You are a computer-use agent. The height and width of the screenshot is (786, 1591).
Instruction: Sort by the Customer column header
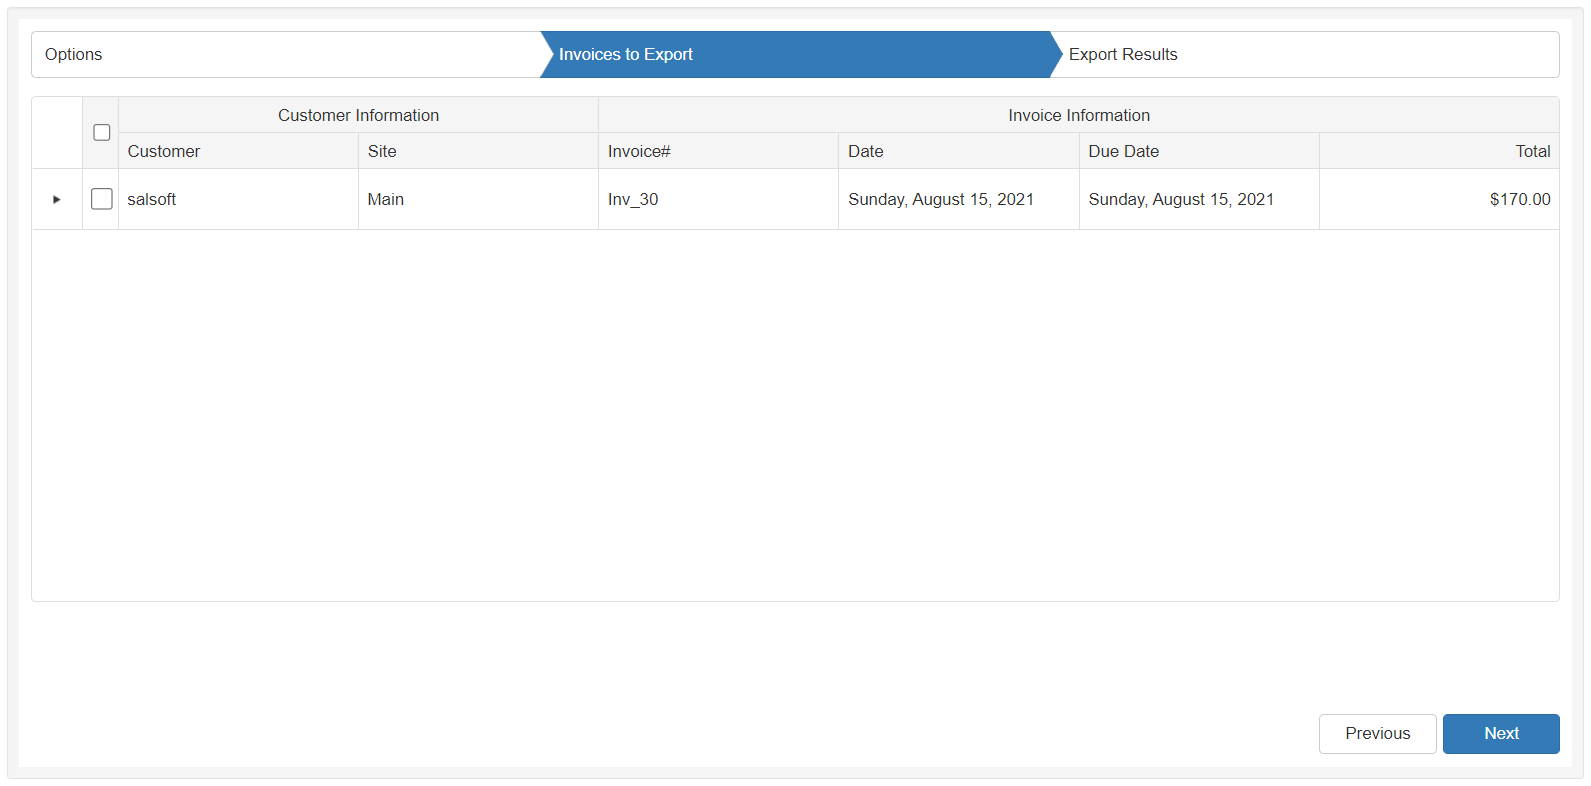coord(164,152)
